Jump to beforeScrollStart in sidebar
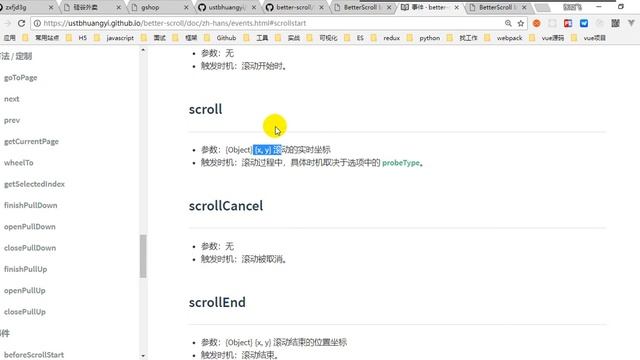The height and width of the screenshot is (360, 640). (34, 354)
